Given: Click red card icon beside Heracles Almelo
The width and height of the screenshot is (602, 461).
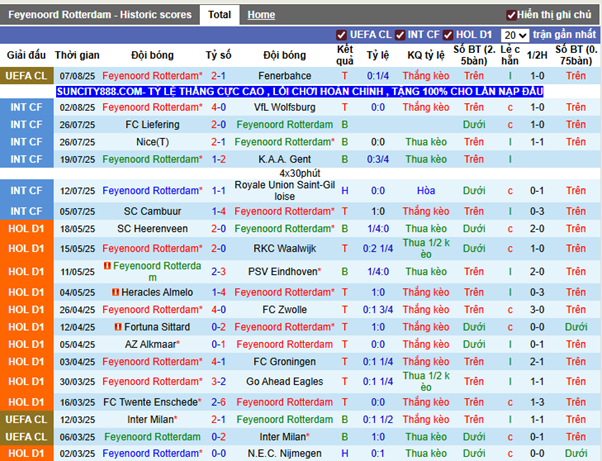Looking at the screenshot, I should click(x=115, y=292).
